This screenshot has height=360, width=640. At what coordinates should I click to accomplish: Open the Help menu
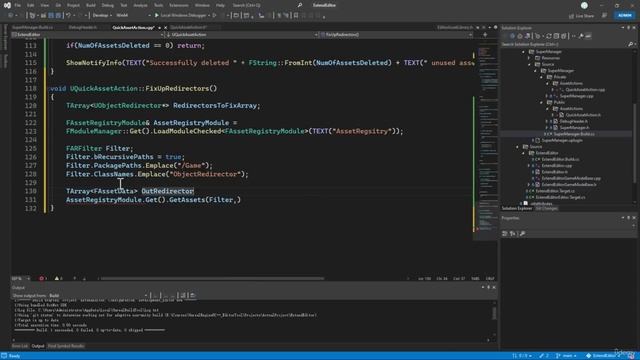coord(220,5)
